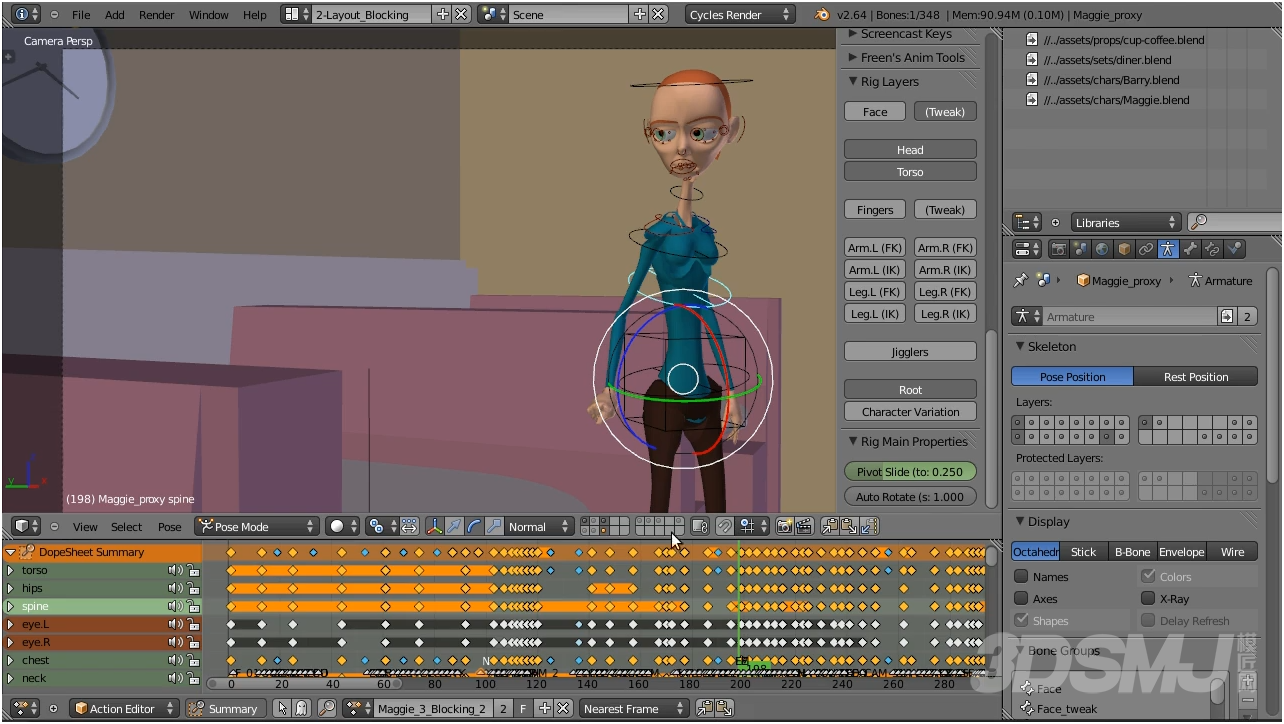This screenshot has width=1284, height=724.
Task: Open the Bone Constraints tab
Action: (x=1212, y=250)
